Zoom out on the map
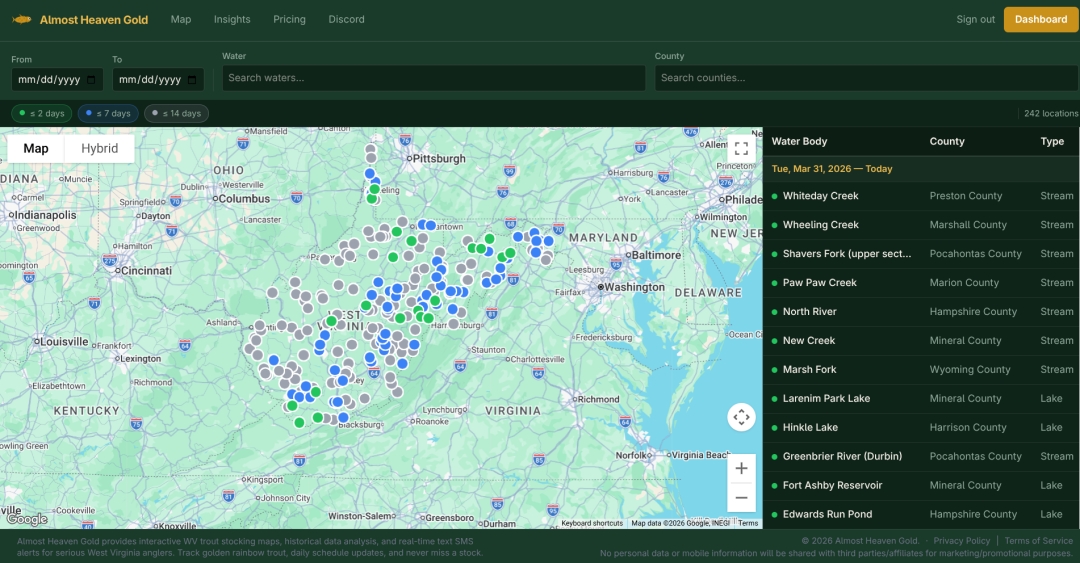 pos(741,497)
